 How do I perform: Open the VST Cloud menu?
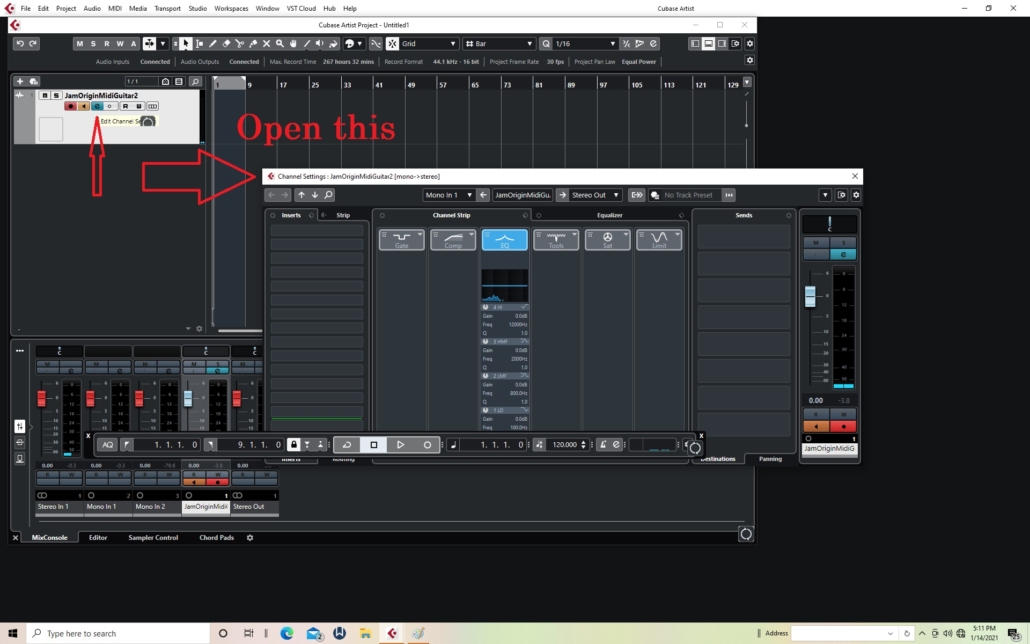click(301, 9)
